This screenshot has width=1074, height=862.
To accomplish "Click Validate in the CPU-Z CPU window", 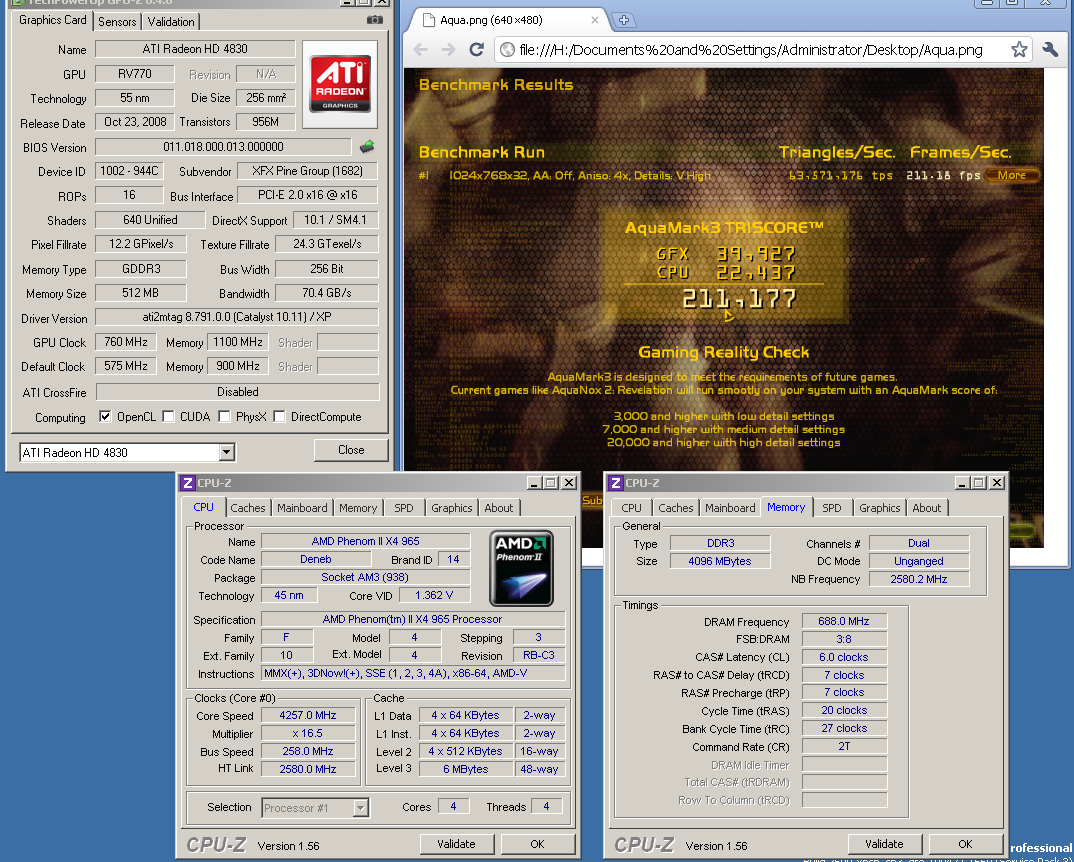I will tap(456, 844).
